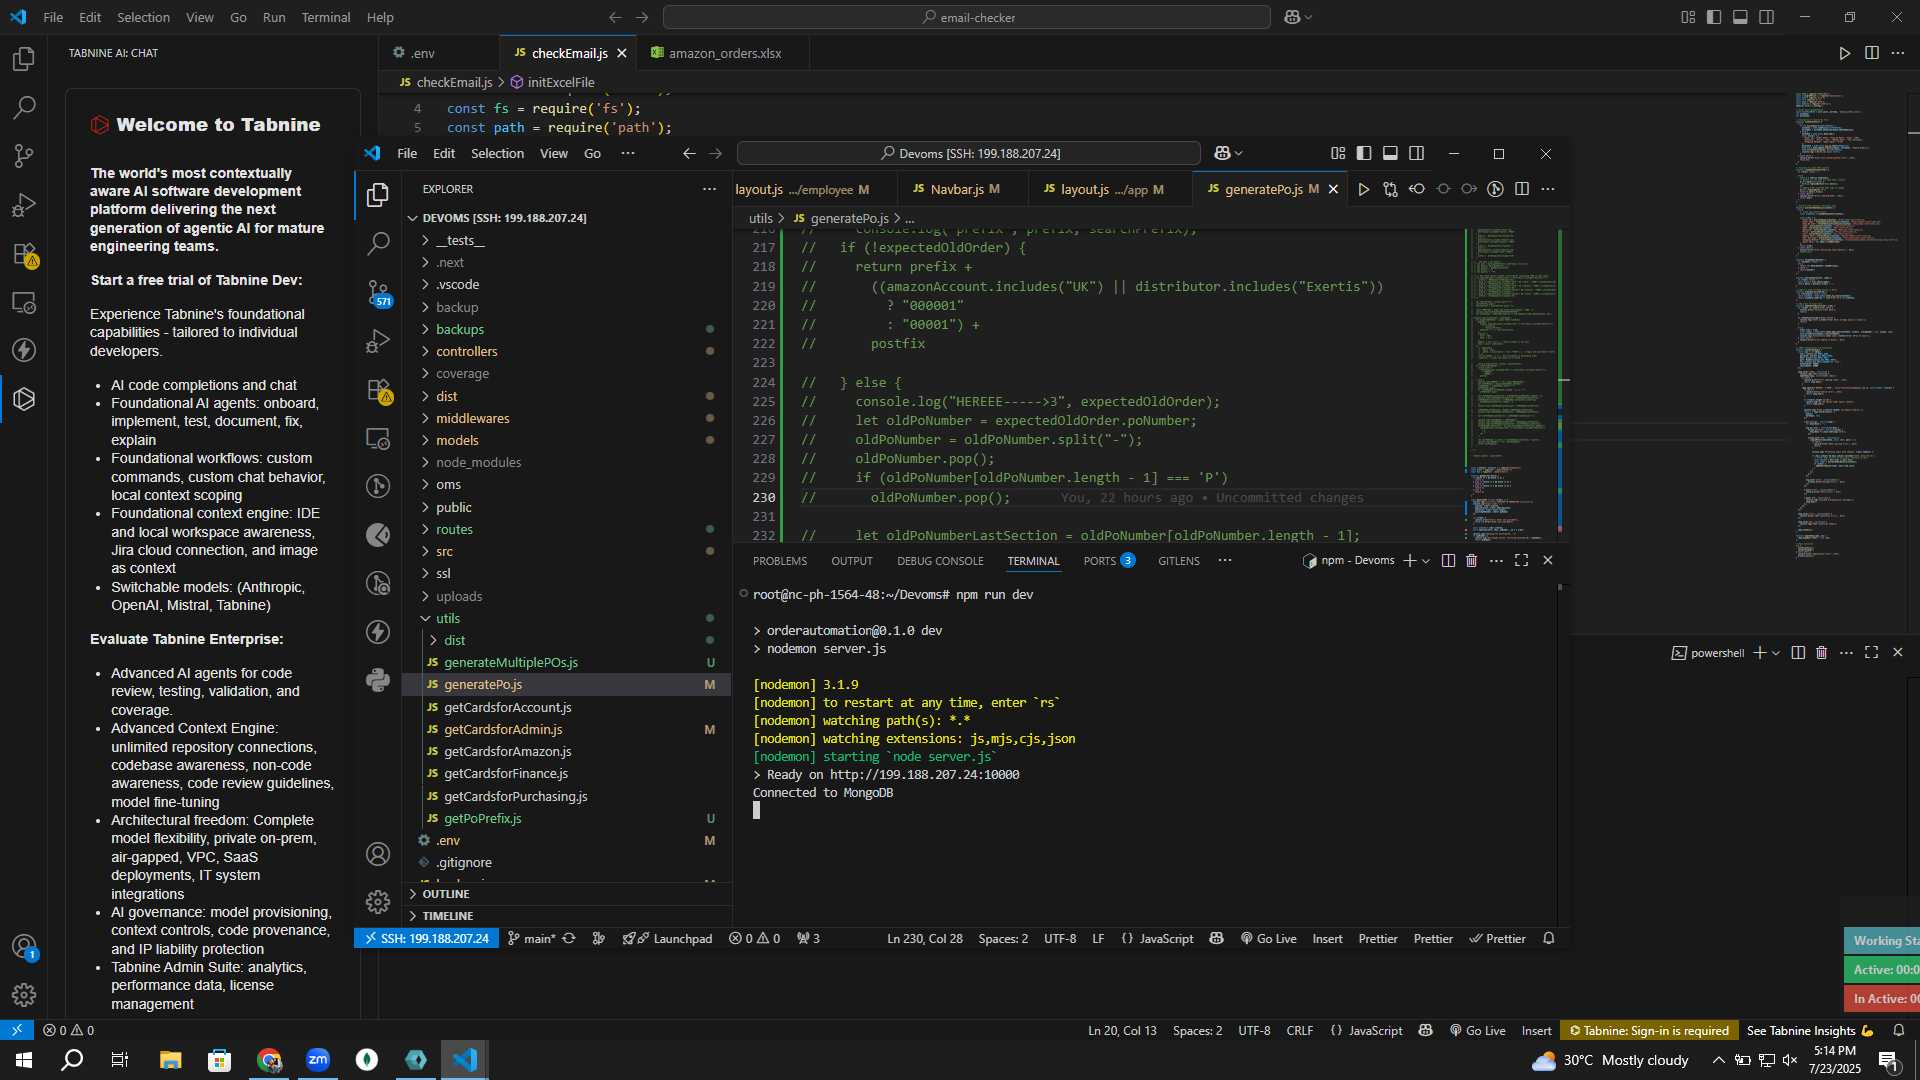
Task: Open Search icon in Devoms window
Action: pyautogui.click(x=378, y=243)
